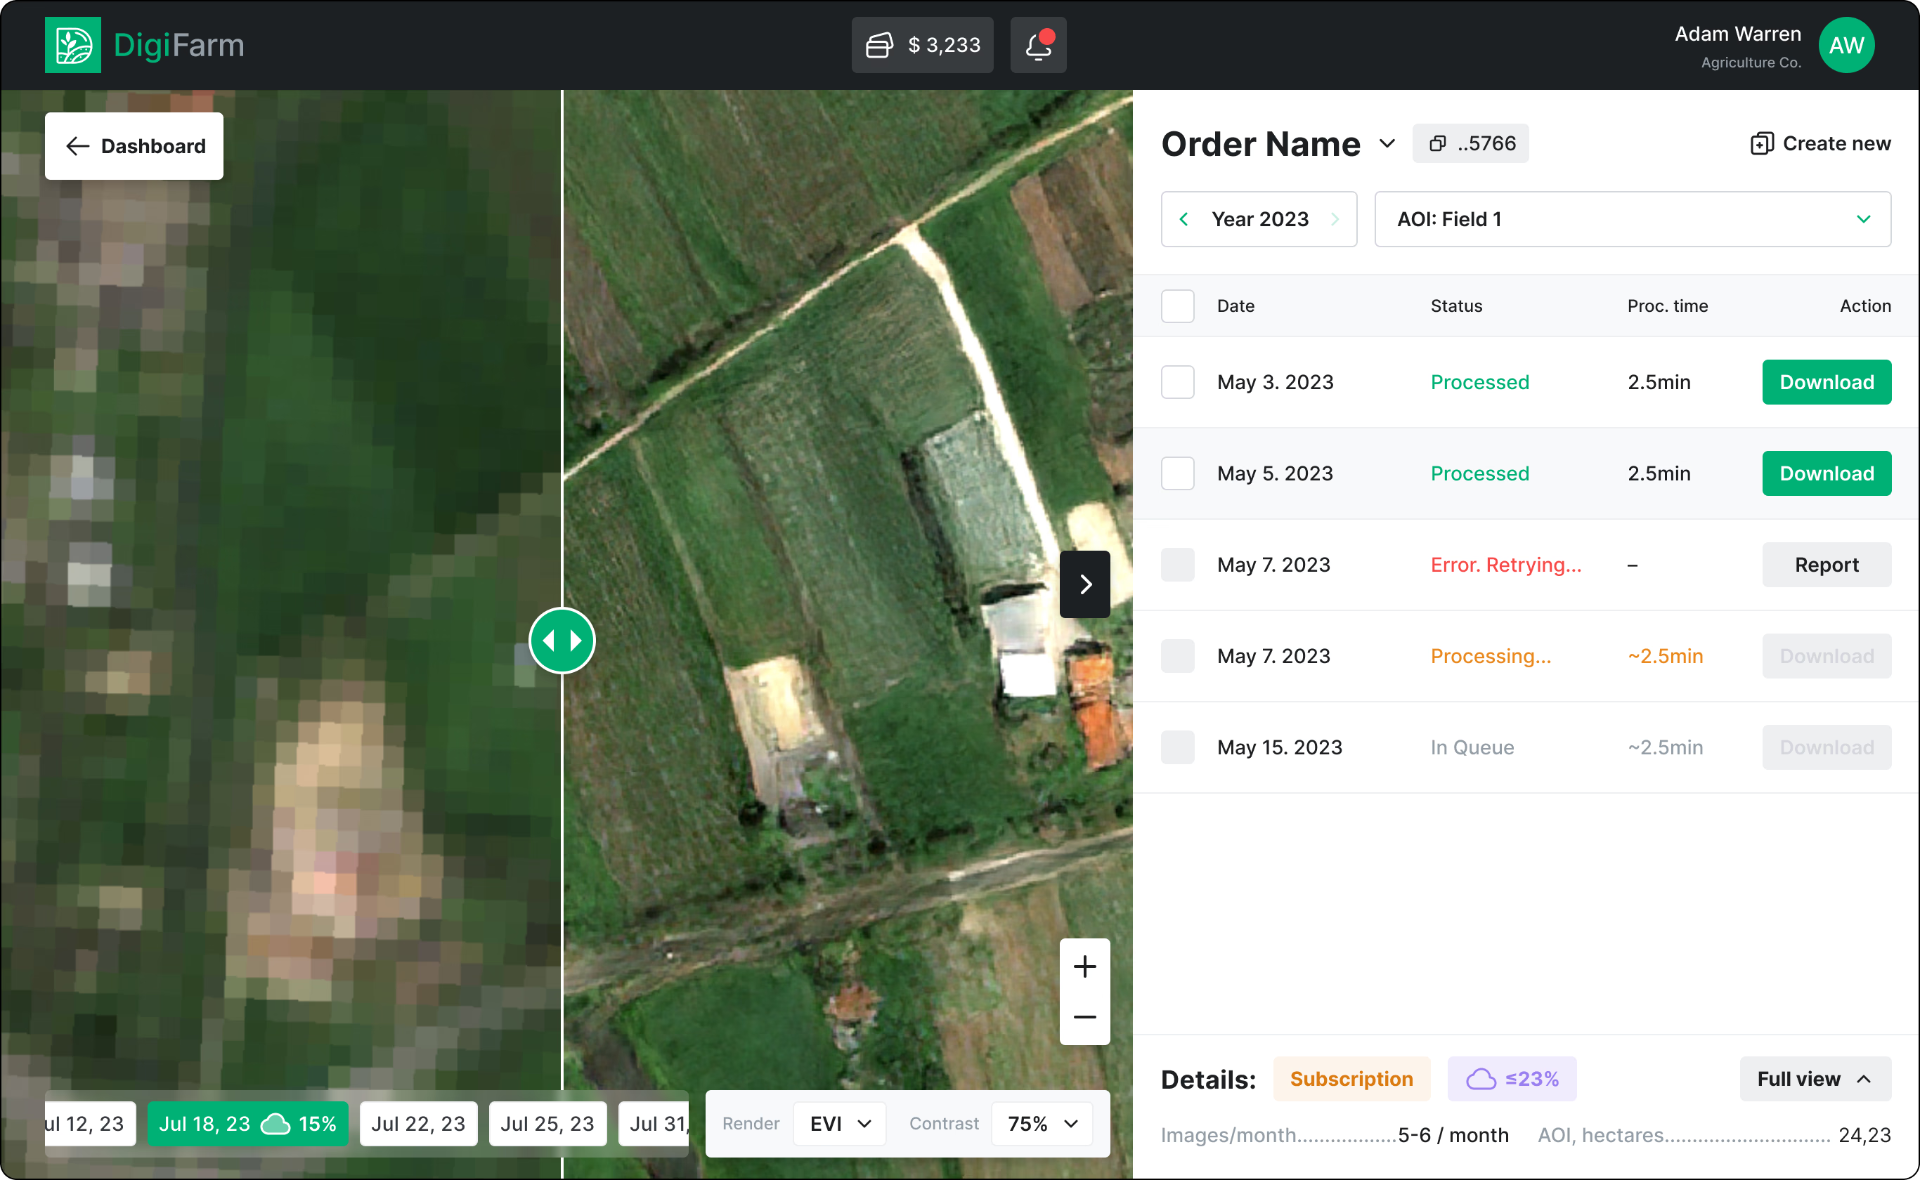Zoom out the map with minus button
The height and width of the screenshot is (1180, 1920).
pos(1085,1017)
